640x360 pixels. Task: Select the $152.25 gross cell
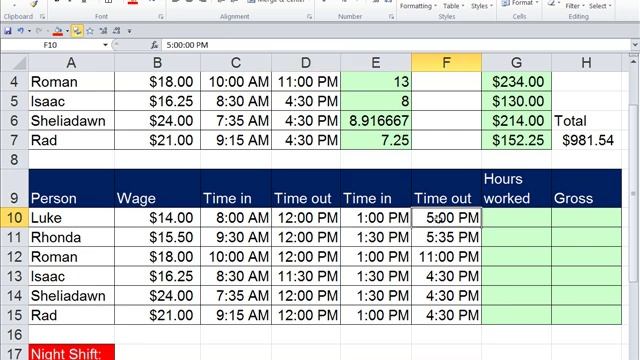point(517,140)
